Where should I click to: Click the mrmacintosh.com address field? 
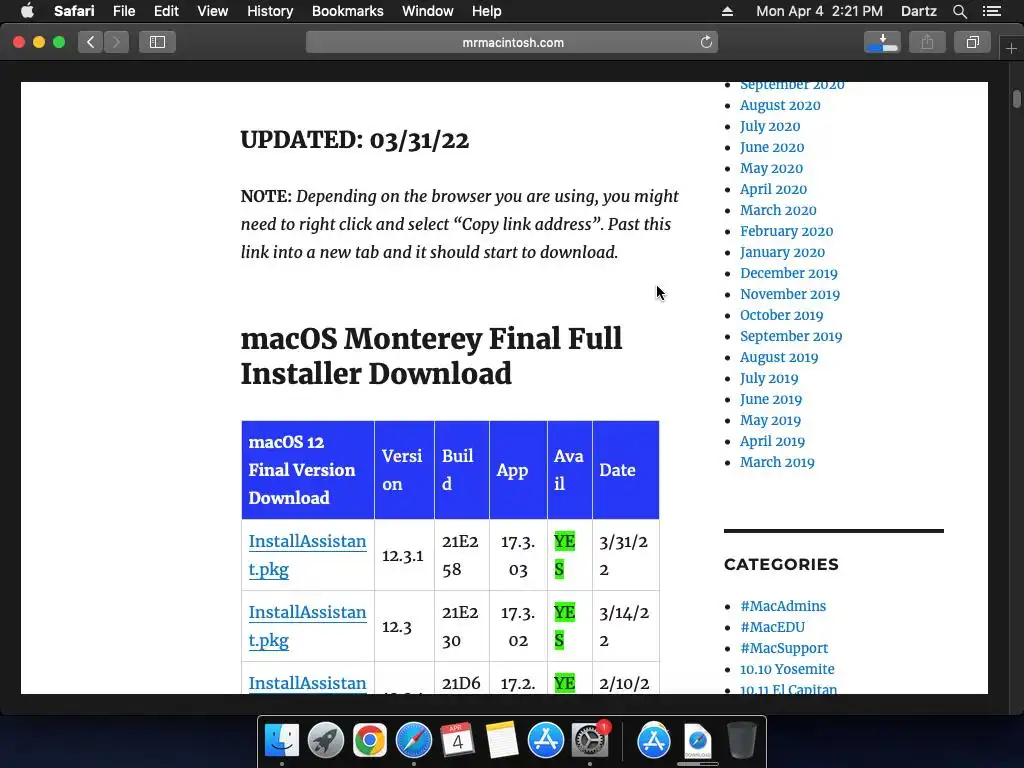[512, 42]
